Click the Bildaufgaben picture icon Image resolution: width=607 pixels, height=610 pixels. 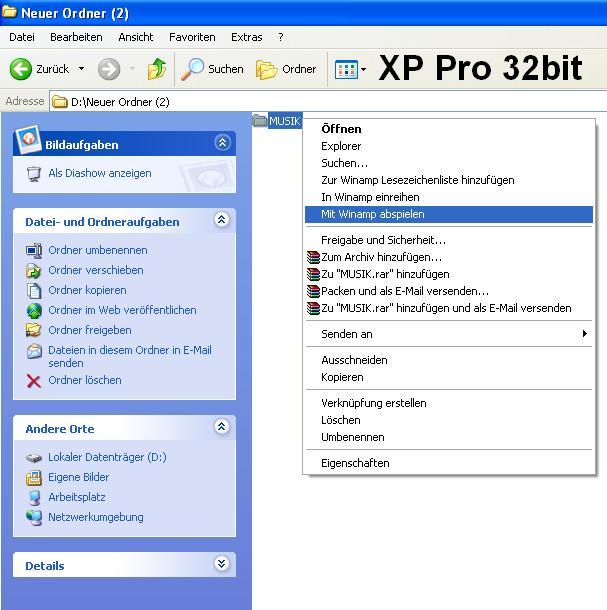pos(28,139)
